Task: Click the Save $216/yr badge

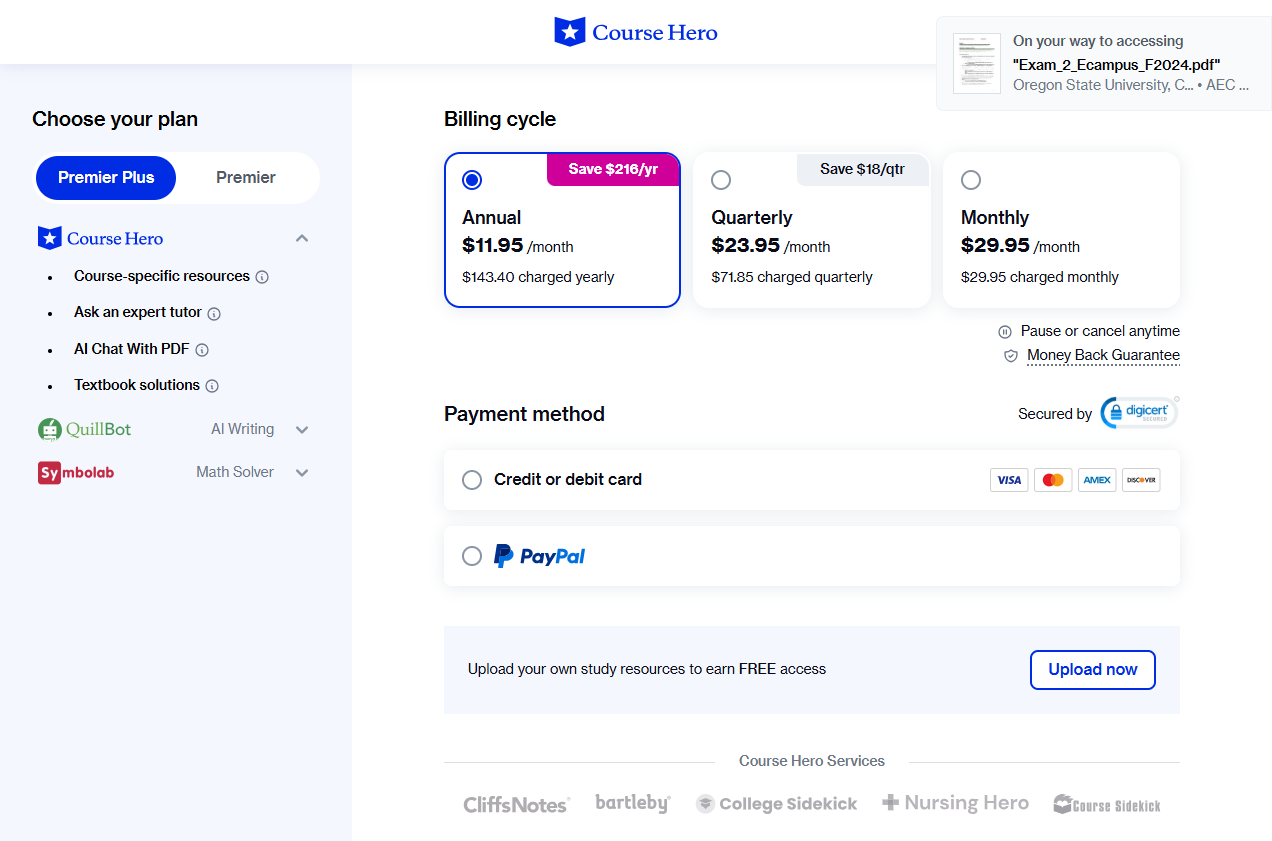Action: point(613,169)
